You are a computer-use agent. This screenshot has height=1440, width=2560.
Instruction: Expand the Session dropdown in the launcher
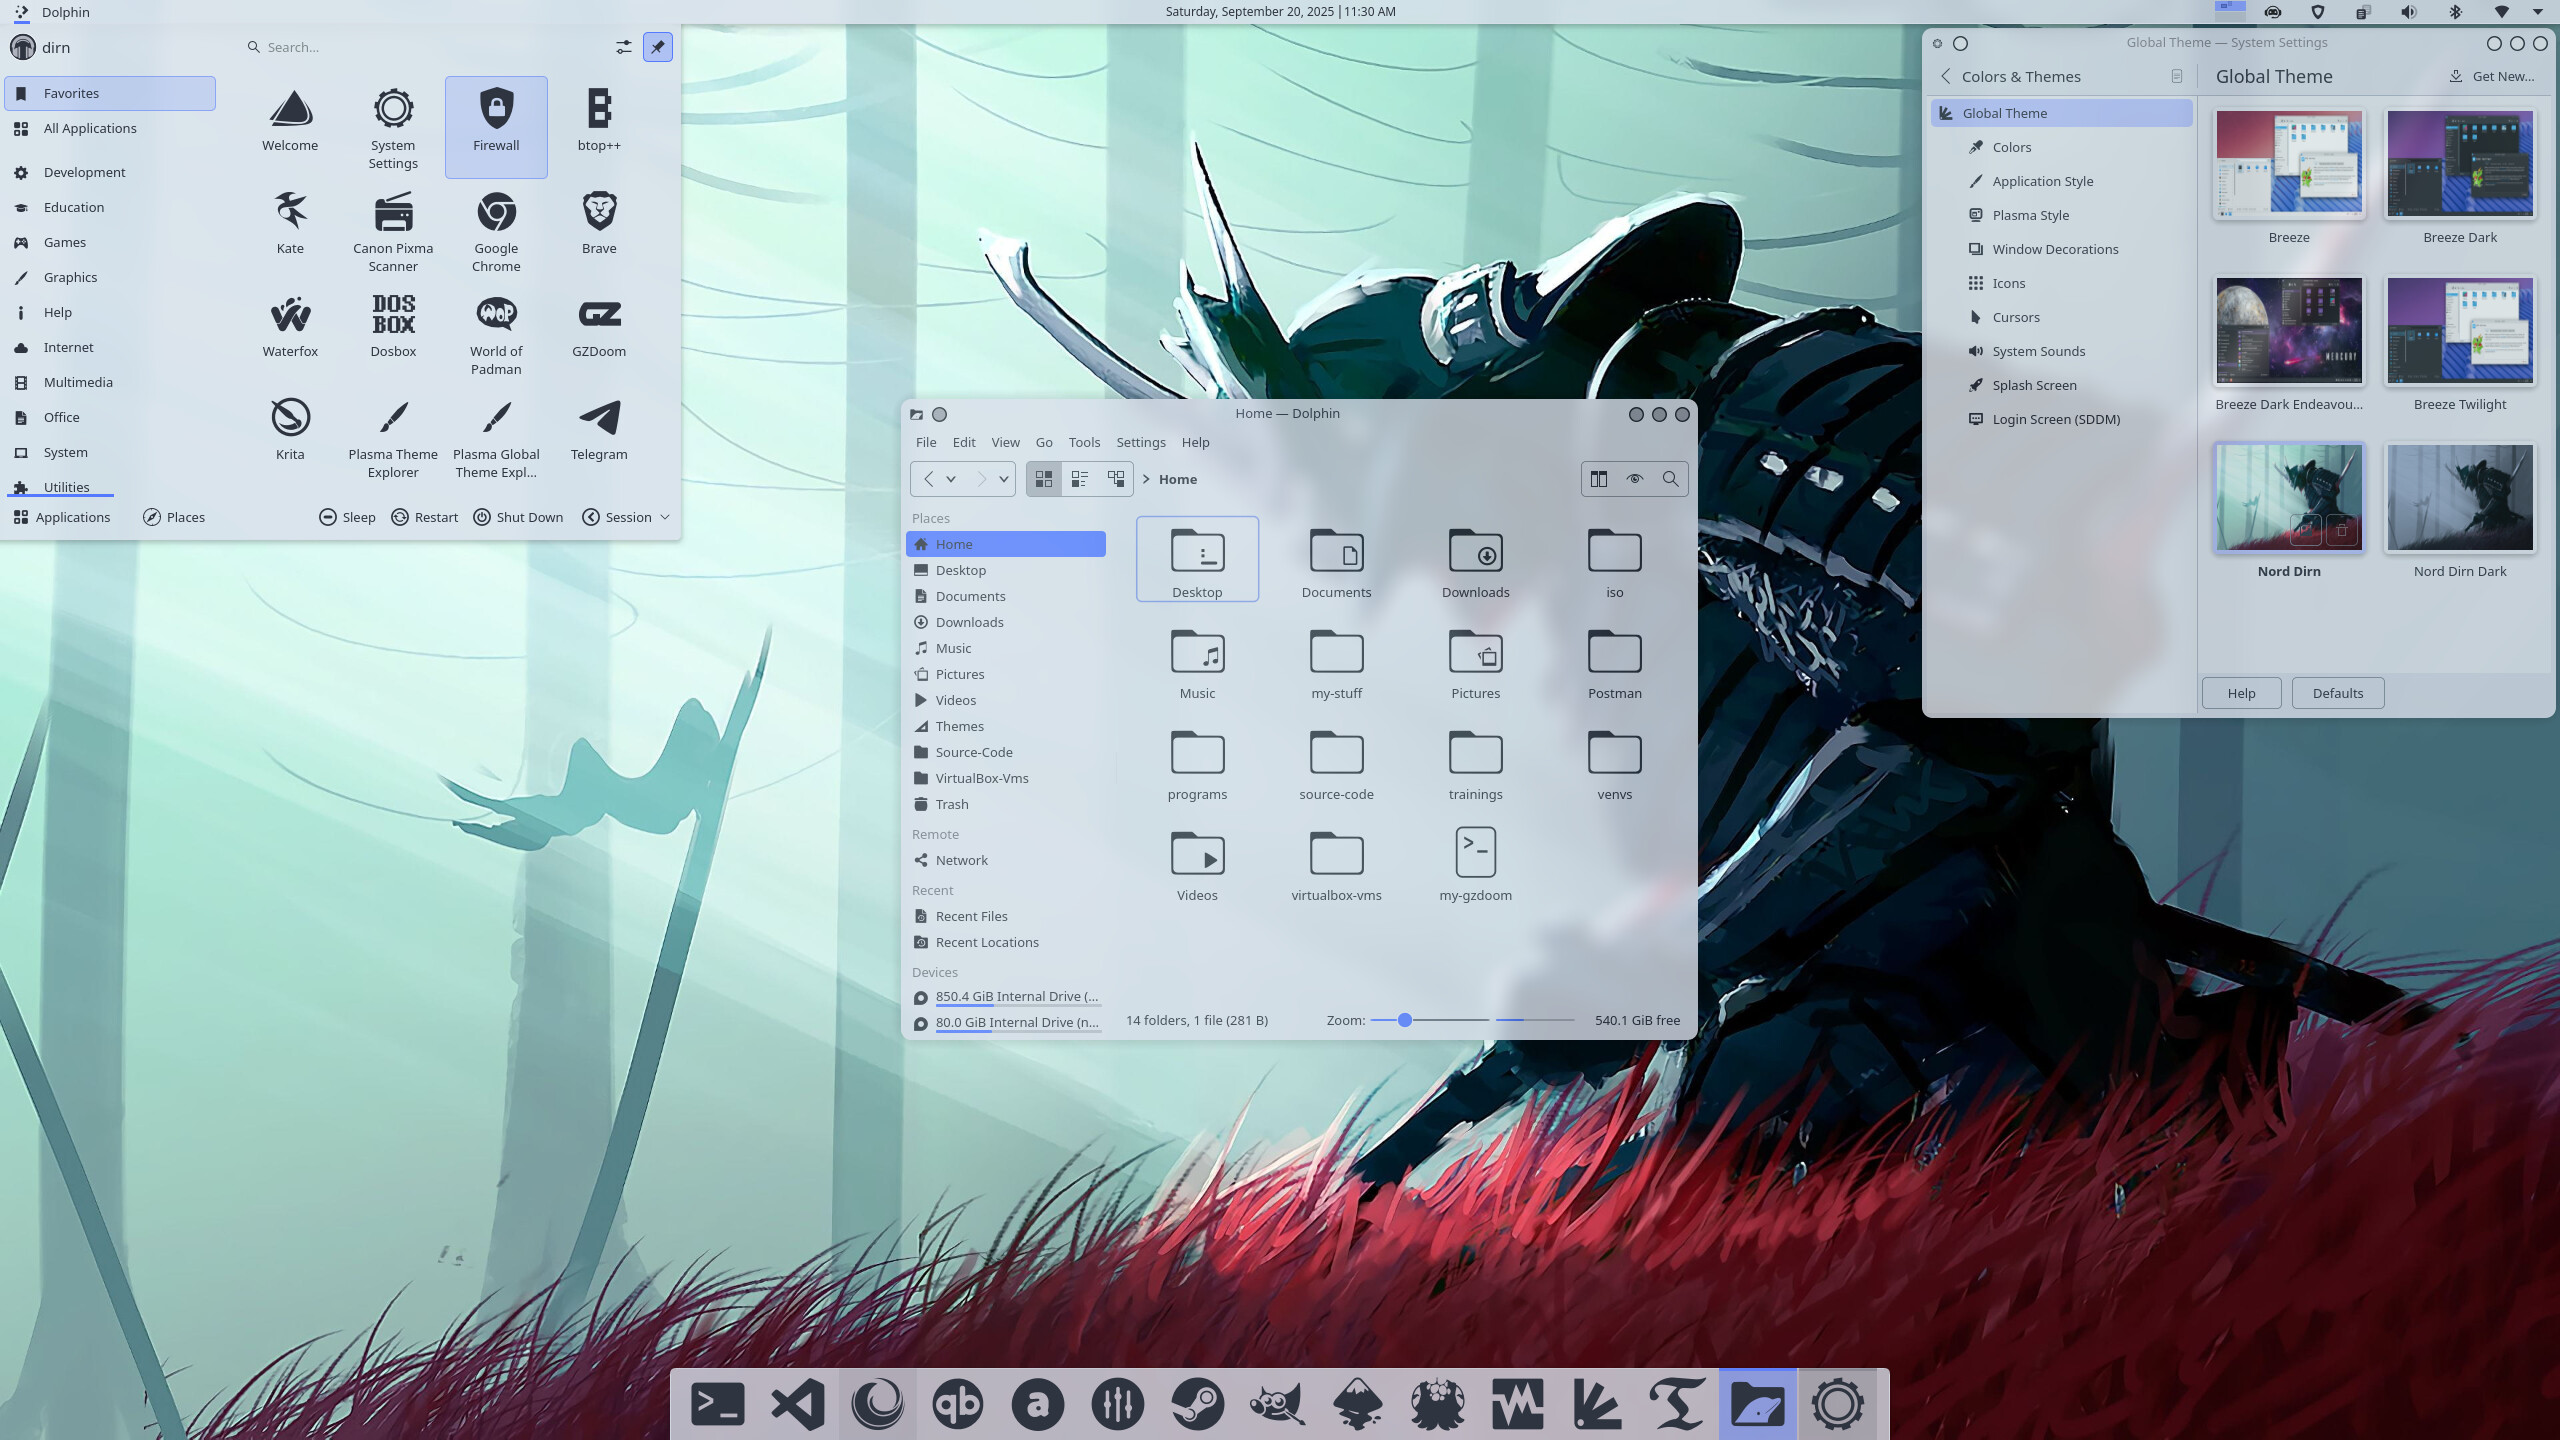click(x=665, y=517)
